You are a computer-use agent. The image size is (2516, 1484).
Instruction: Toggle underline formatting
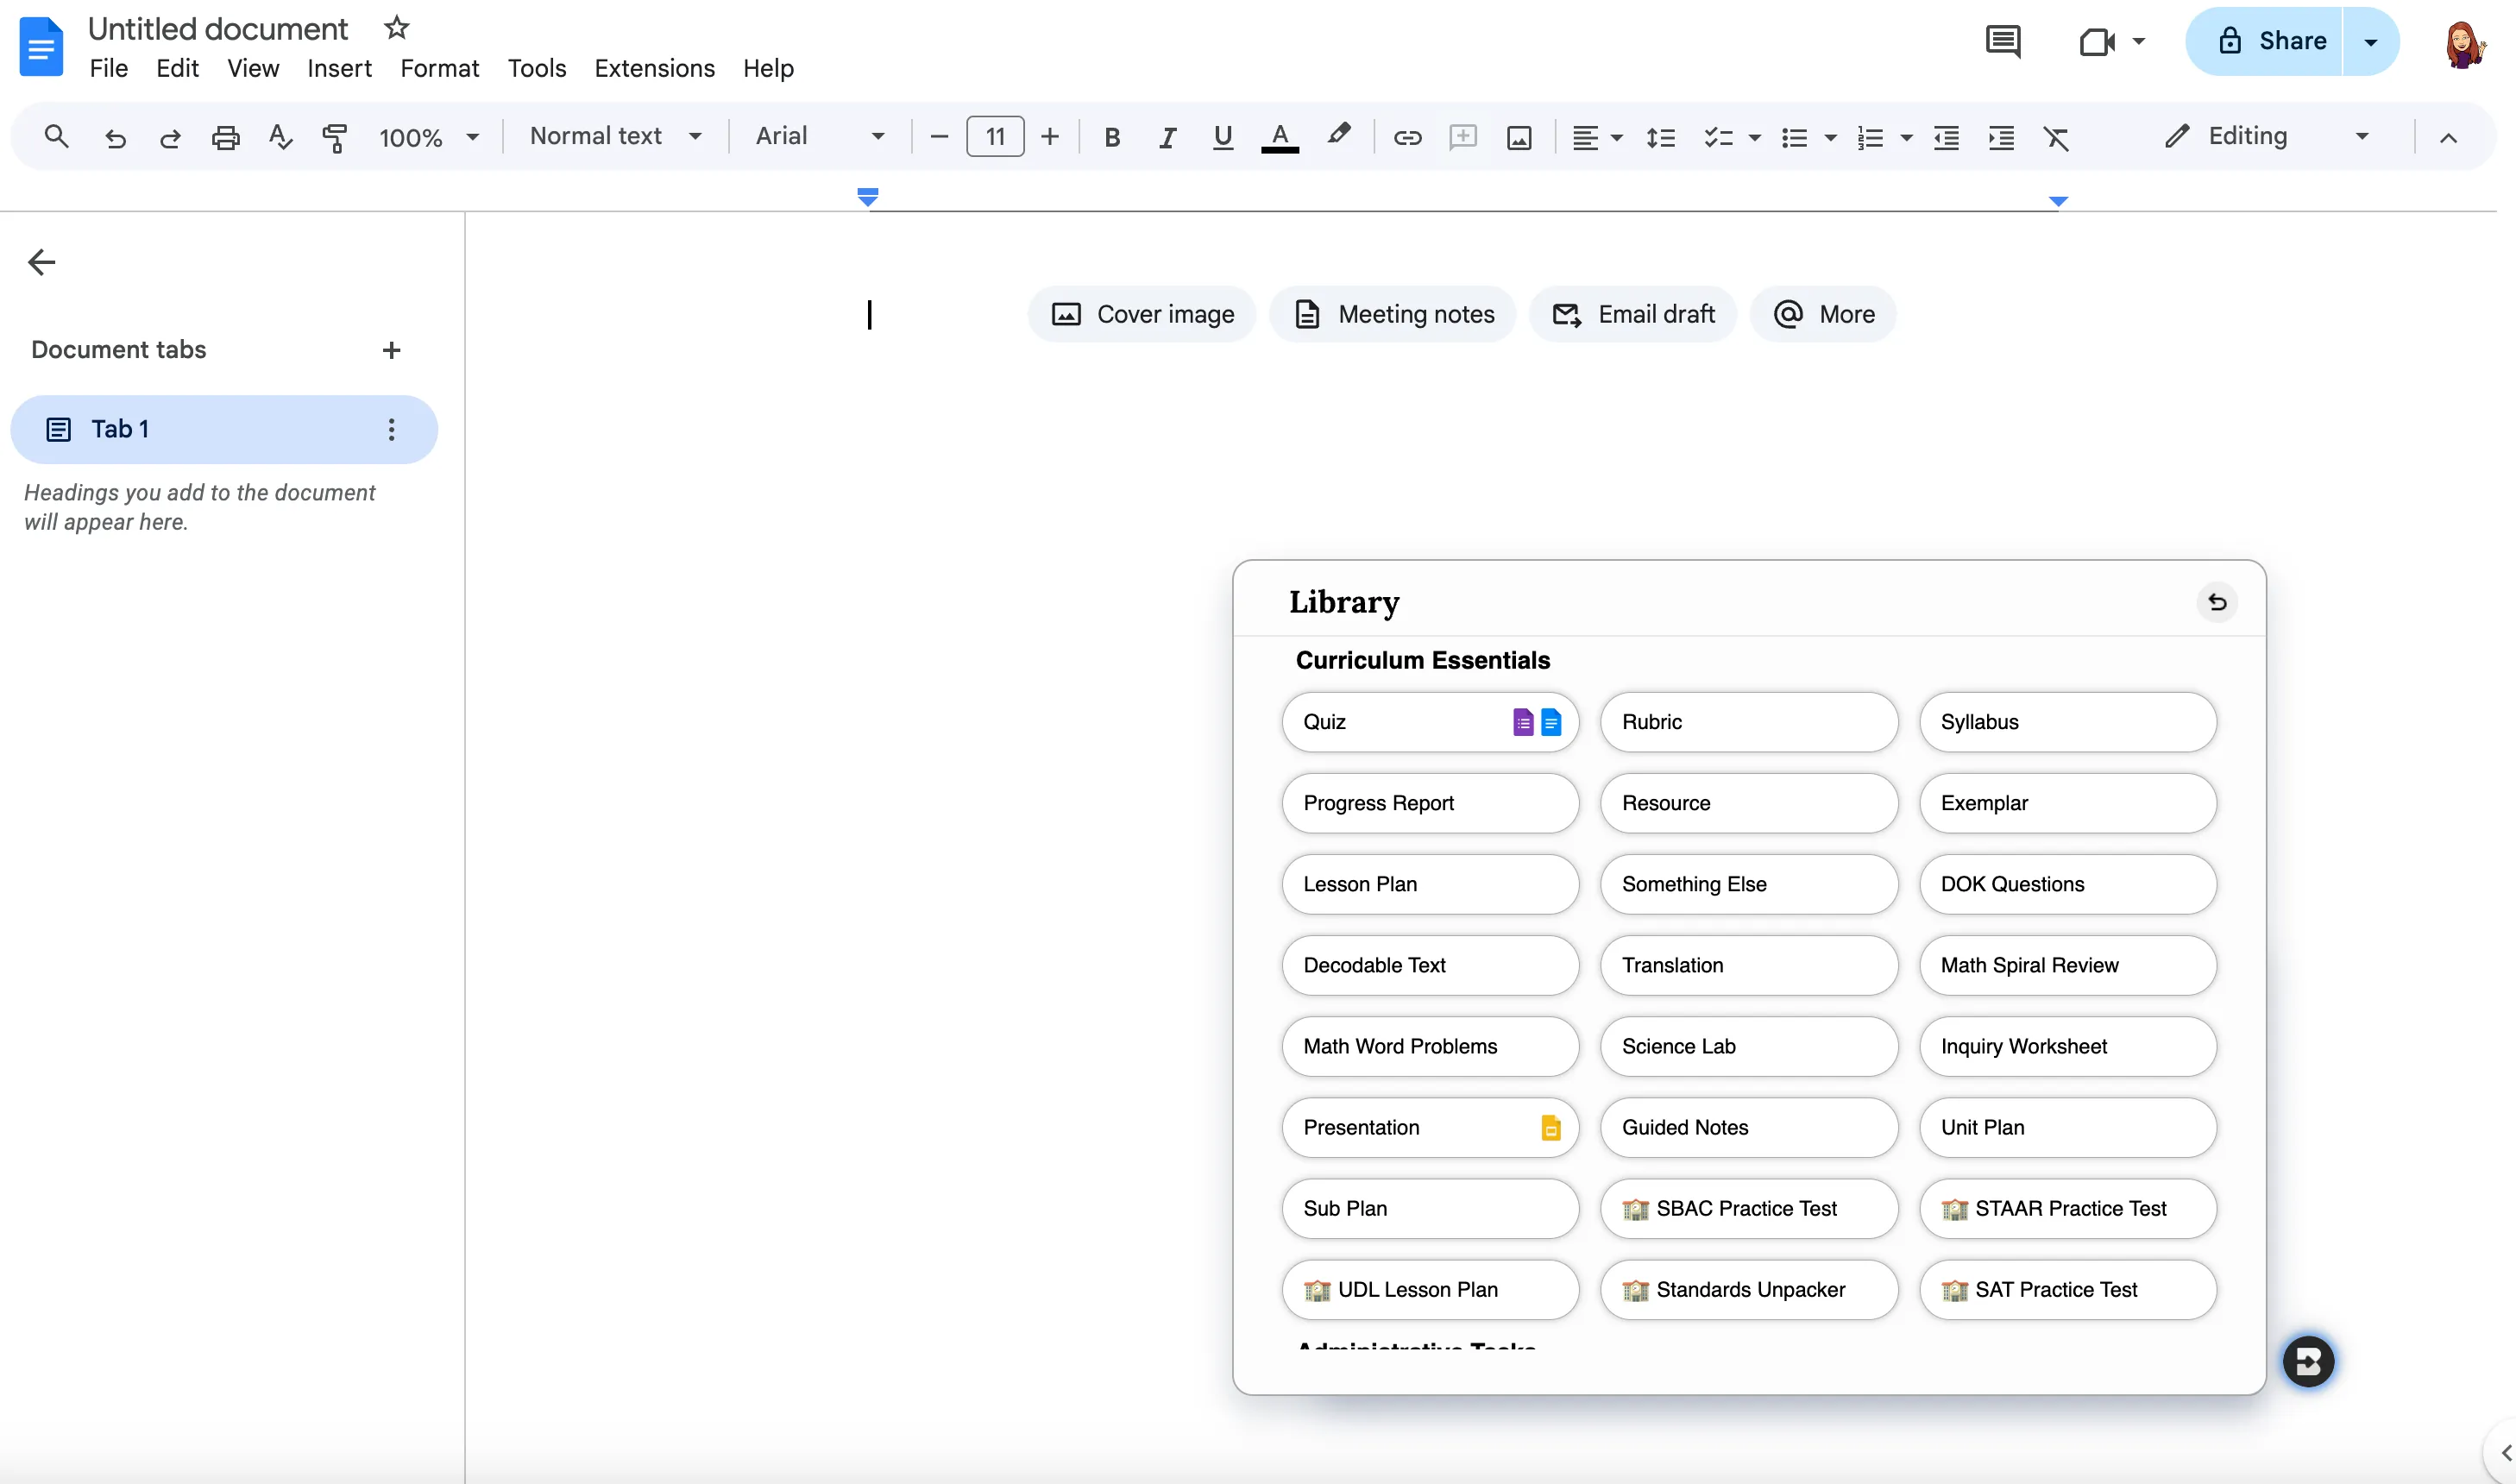click(x=1222, y=137)
